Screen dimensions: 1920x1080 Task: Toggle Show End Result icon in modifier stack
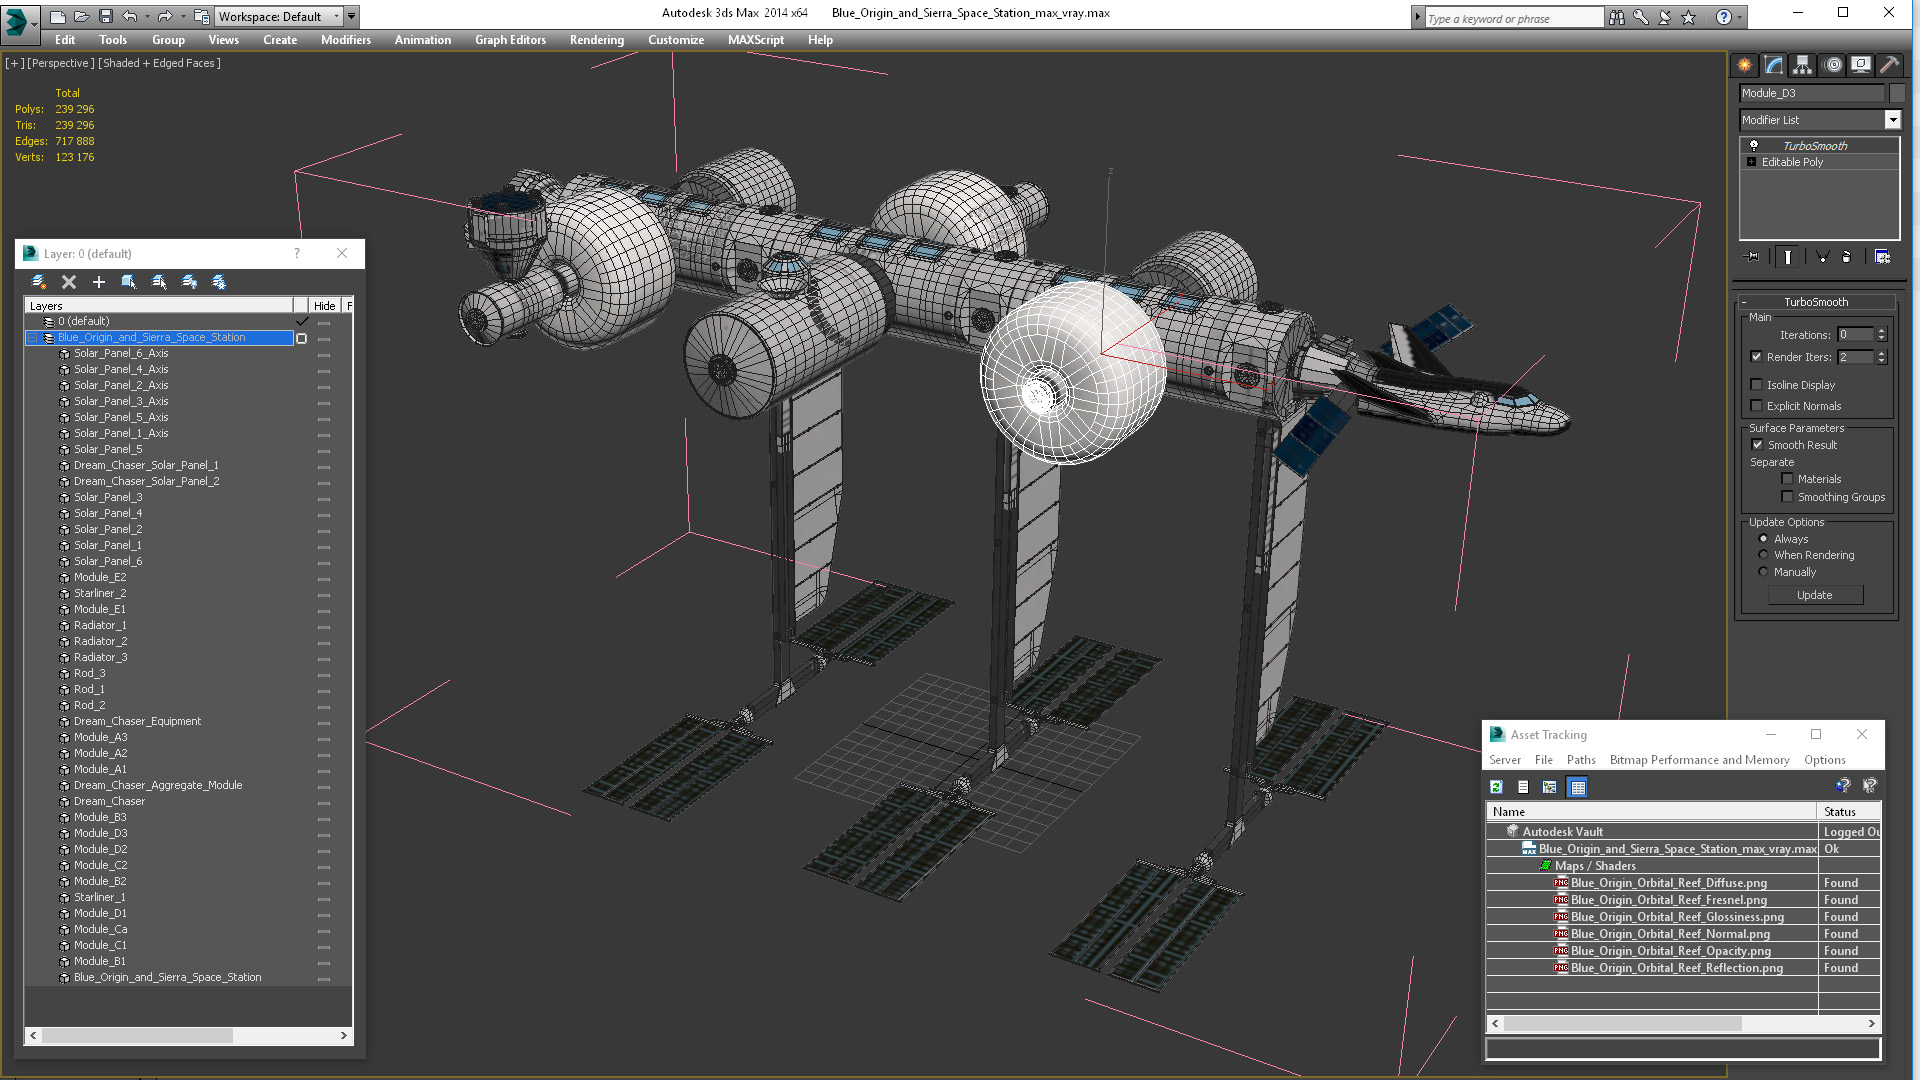(x=1787, y=257)
